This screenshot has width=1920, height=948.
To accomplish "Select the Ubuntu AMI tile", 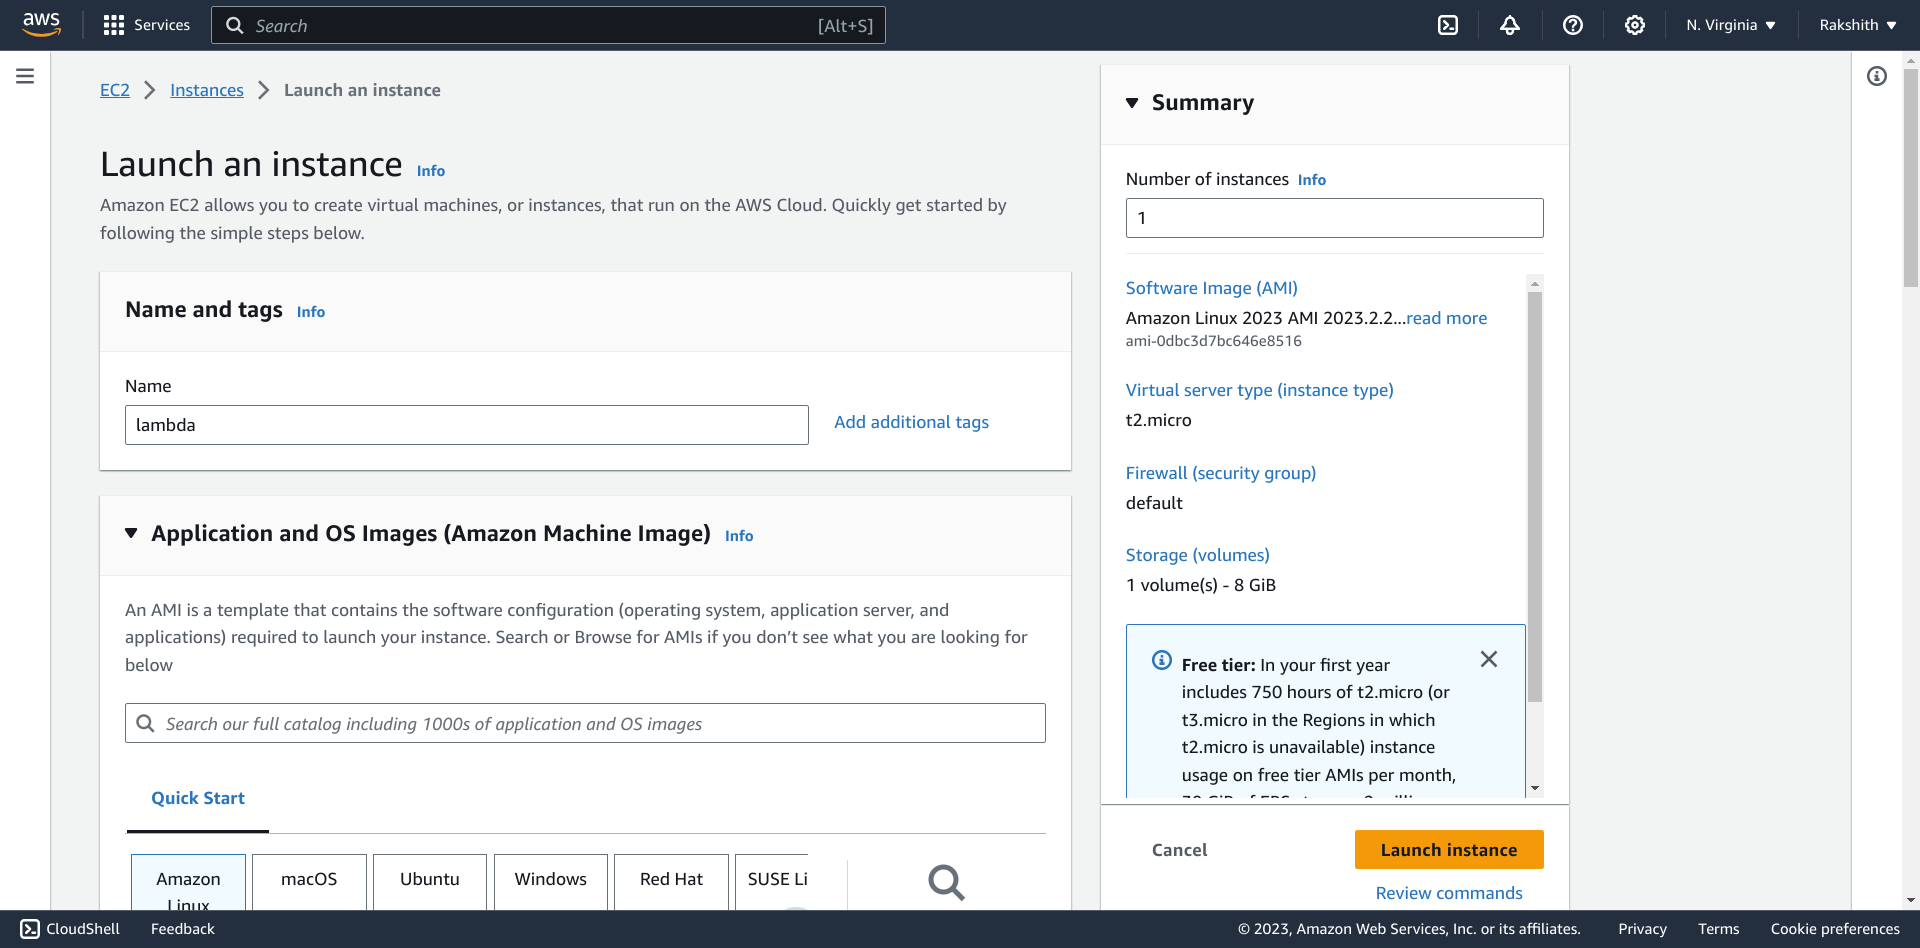I will pyautogui.click(x=430, y=882).
